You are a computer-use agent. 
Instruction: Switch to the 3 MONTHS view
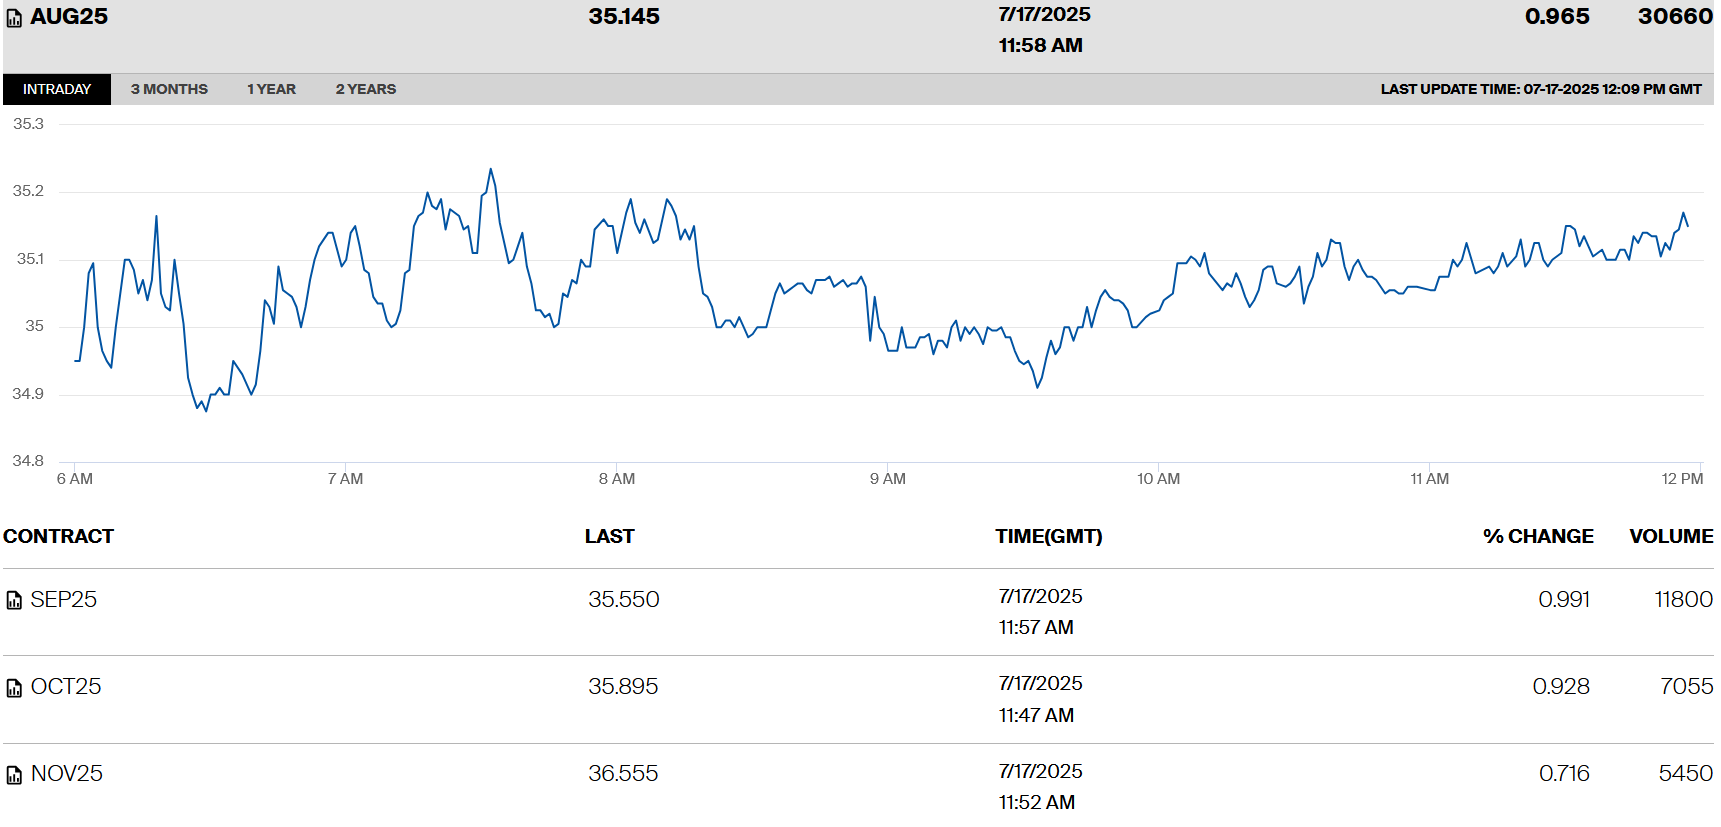coord(169,89)
